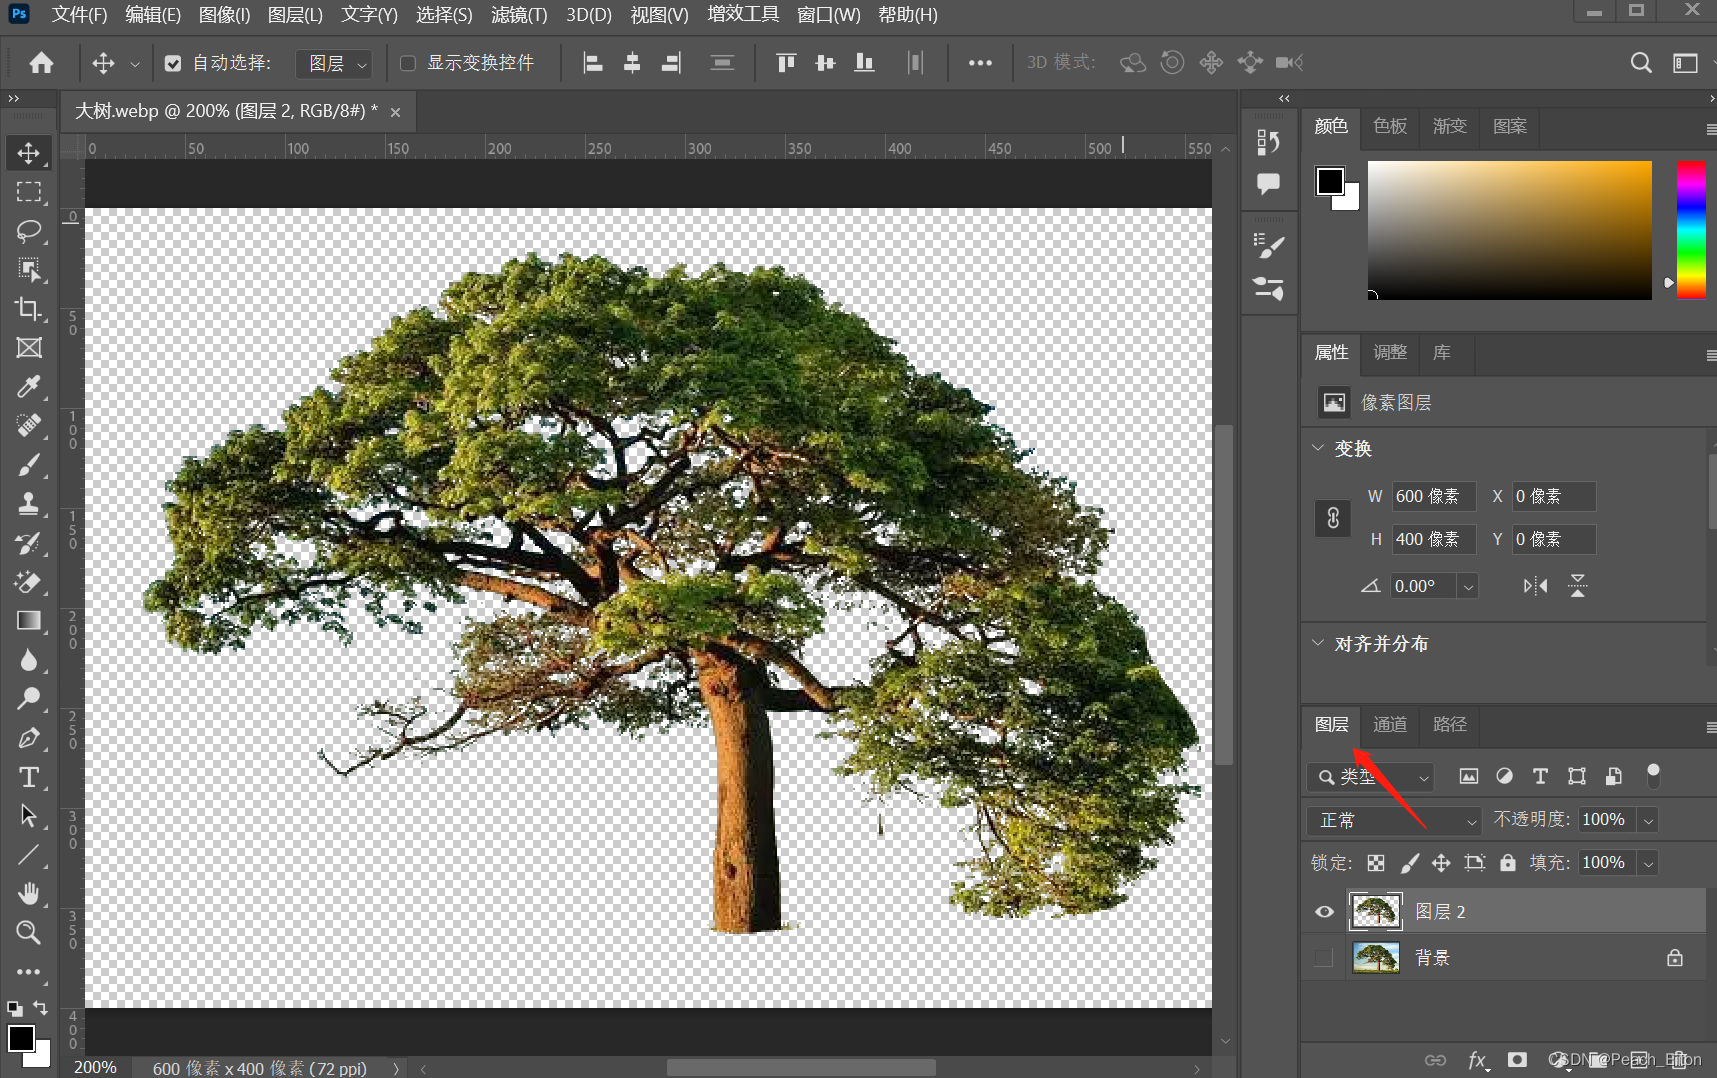Select the History Brush tool
Viewport: 1717px width, 1078px height.
[x=29, y=543]
